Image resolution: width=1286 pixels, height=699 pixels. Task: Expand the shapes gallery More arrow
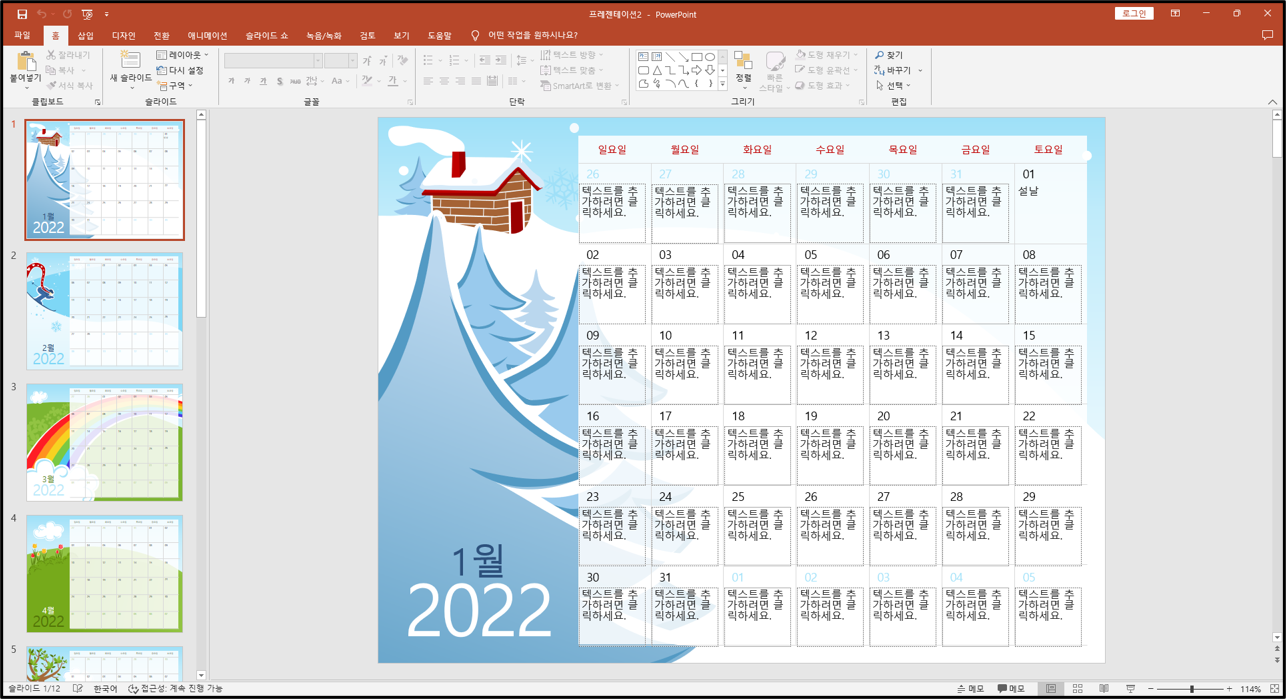(723, 85)
